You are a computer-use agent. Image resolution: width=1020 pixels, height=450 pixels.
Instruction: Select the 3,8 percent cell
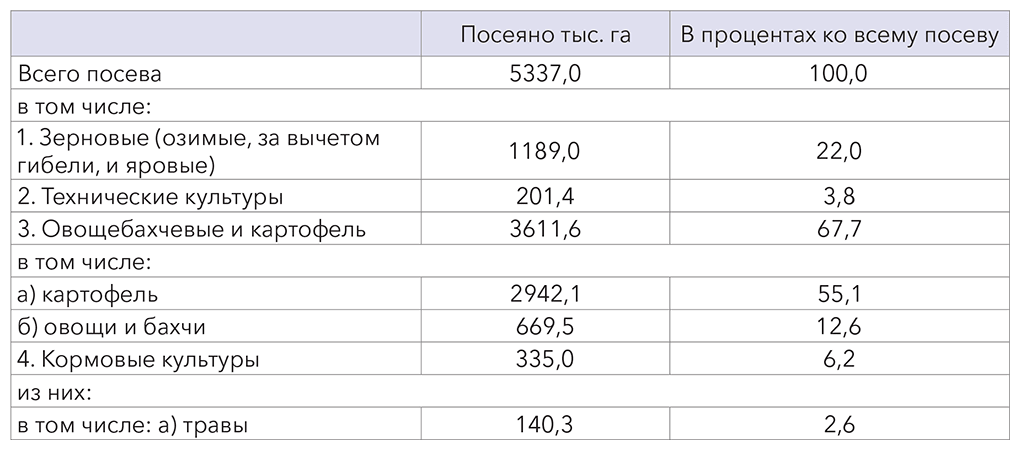pyautogui.click(x=840, y=196)
